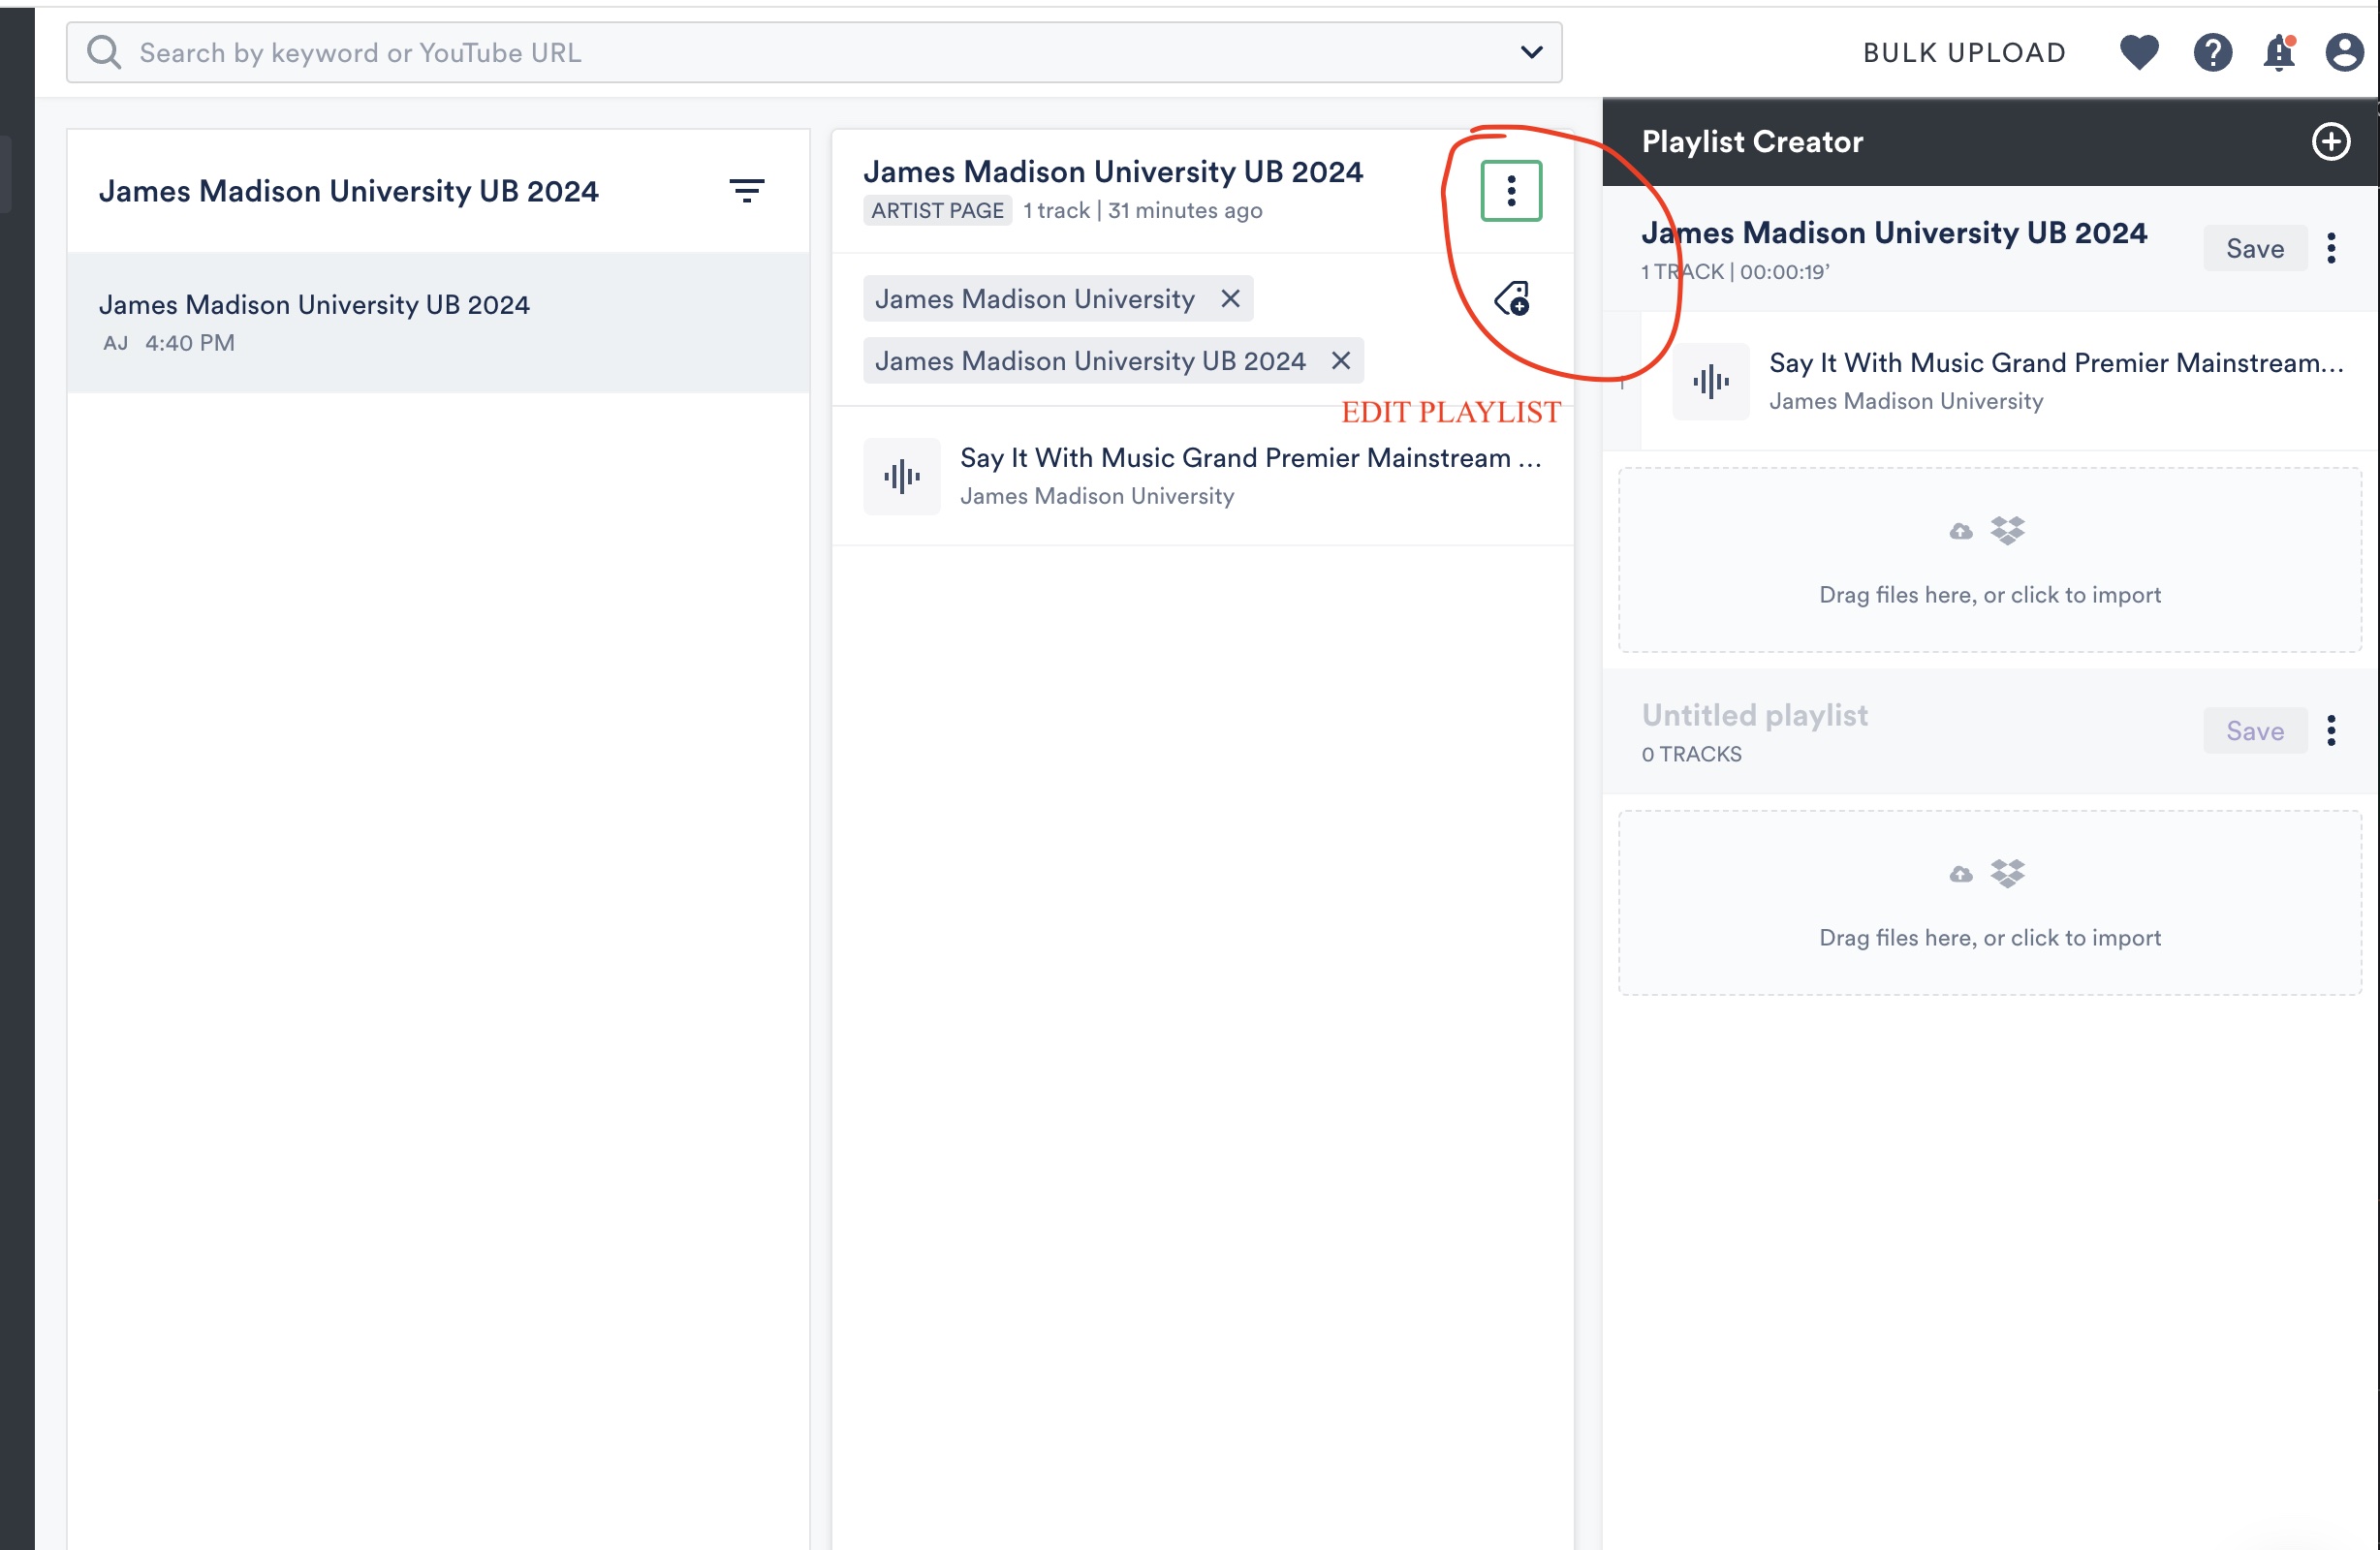The image size is (2380, 1550).
Task: Open the user account profile icon
Action: 2344,52
